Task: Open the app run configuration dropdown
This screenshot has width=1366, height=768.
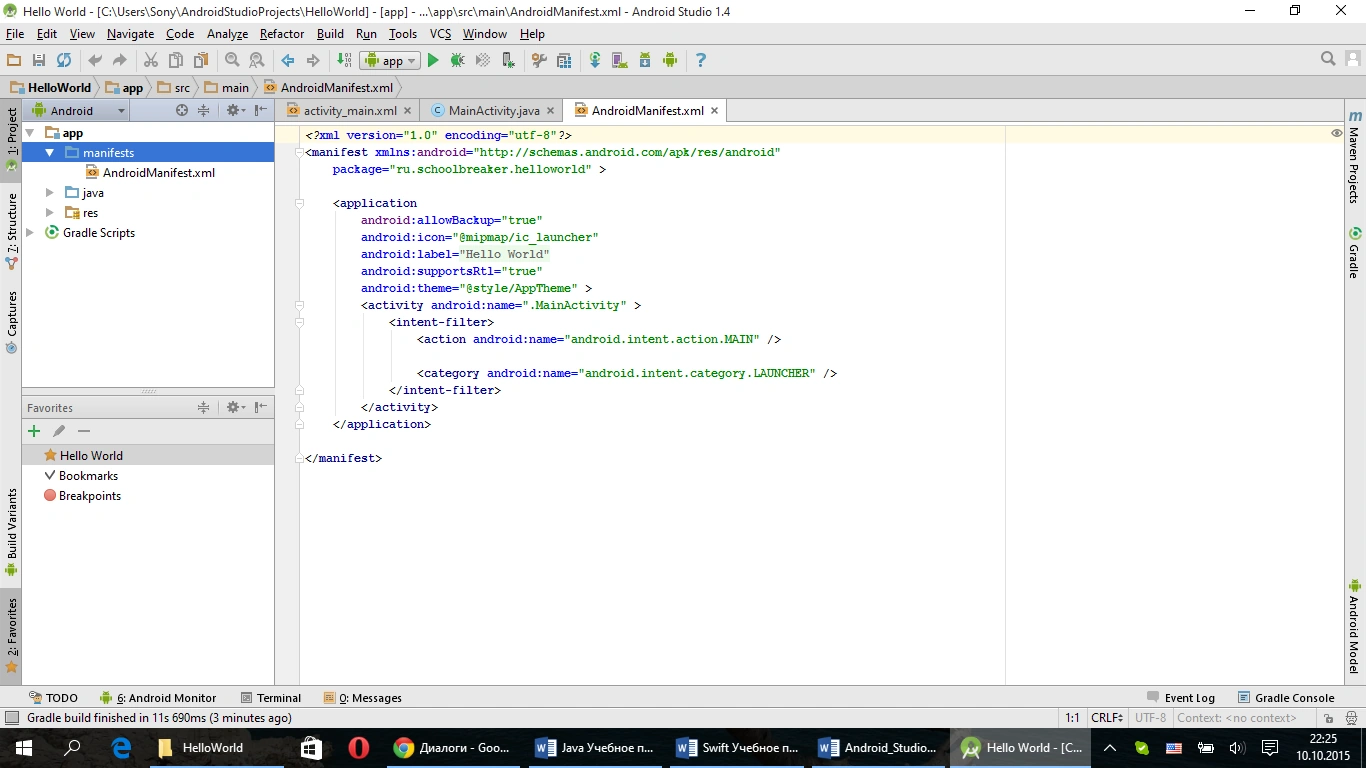Action: pyautogui.click(x=391, y=61)
